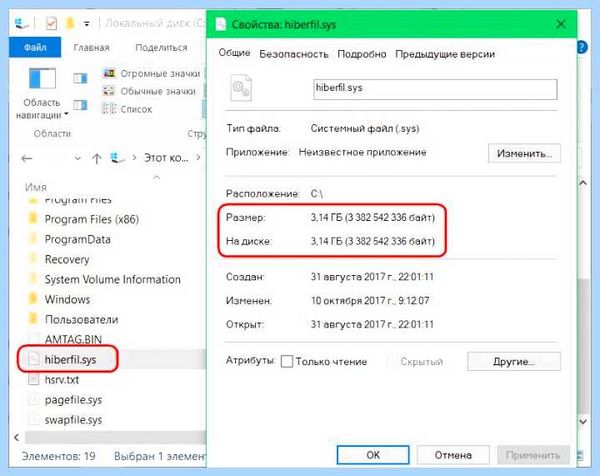This screenshot has width=600, height=476.
Task: Open the Область навигации dropdown arrow
Action: (66, 114)
